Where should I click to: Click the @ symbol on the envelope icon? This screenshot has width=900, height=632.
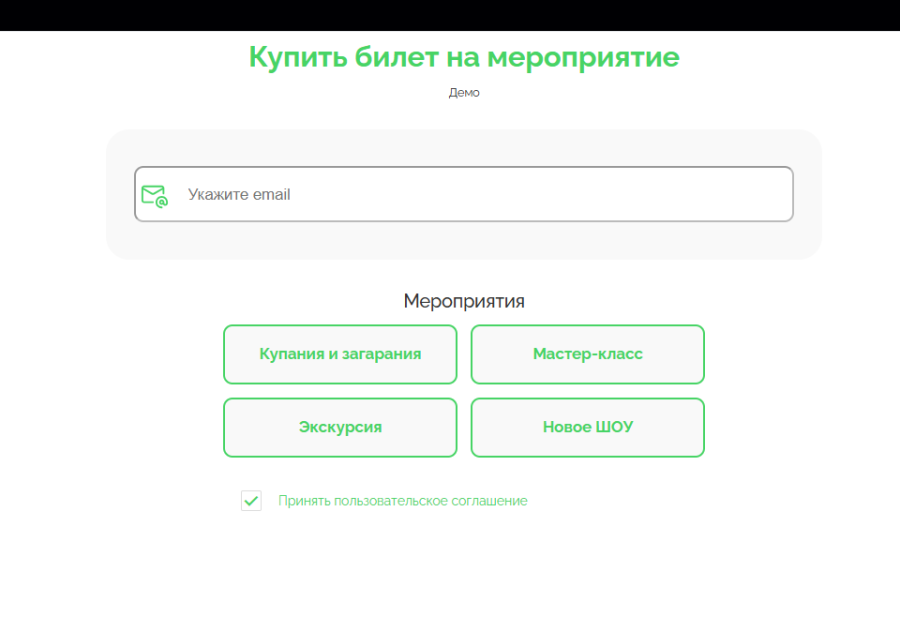tap(162, 202)
